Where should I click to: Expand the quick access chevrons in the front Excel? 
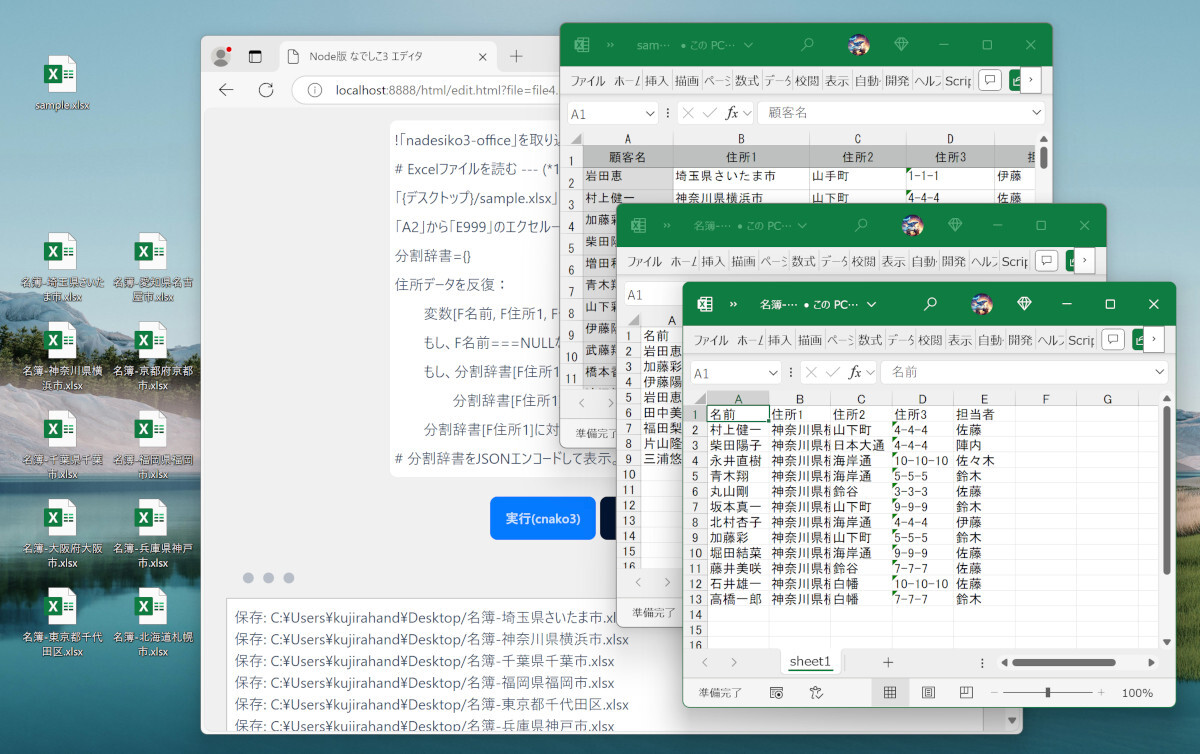click(x=733, y=304)
